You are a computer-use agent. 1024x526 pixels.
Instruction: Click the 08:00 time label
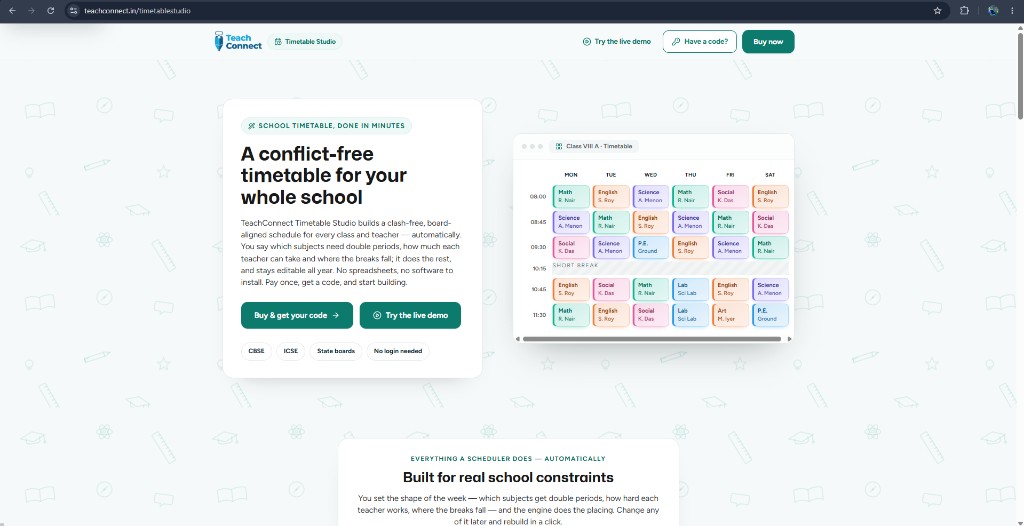(538, 197)
